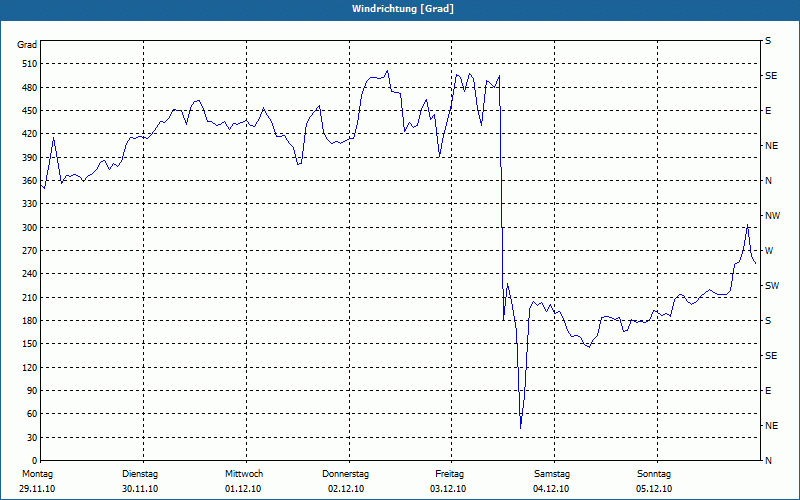Click the 270 degree axis label
Image resolution: width=800 pixels, height=500 pixels.
coord(30,251)
